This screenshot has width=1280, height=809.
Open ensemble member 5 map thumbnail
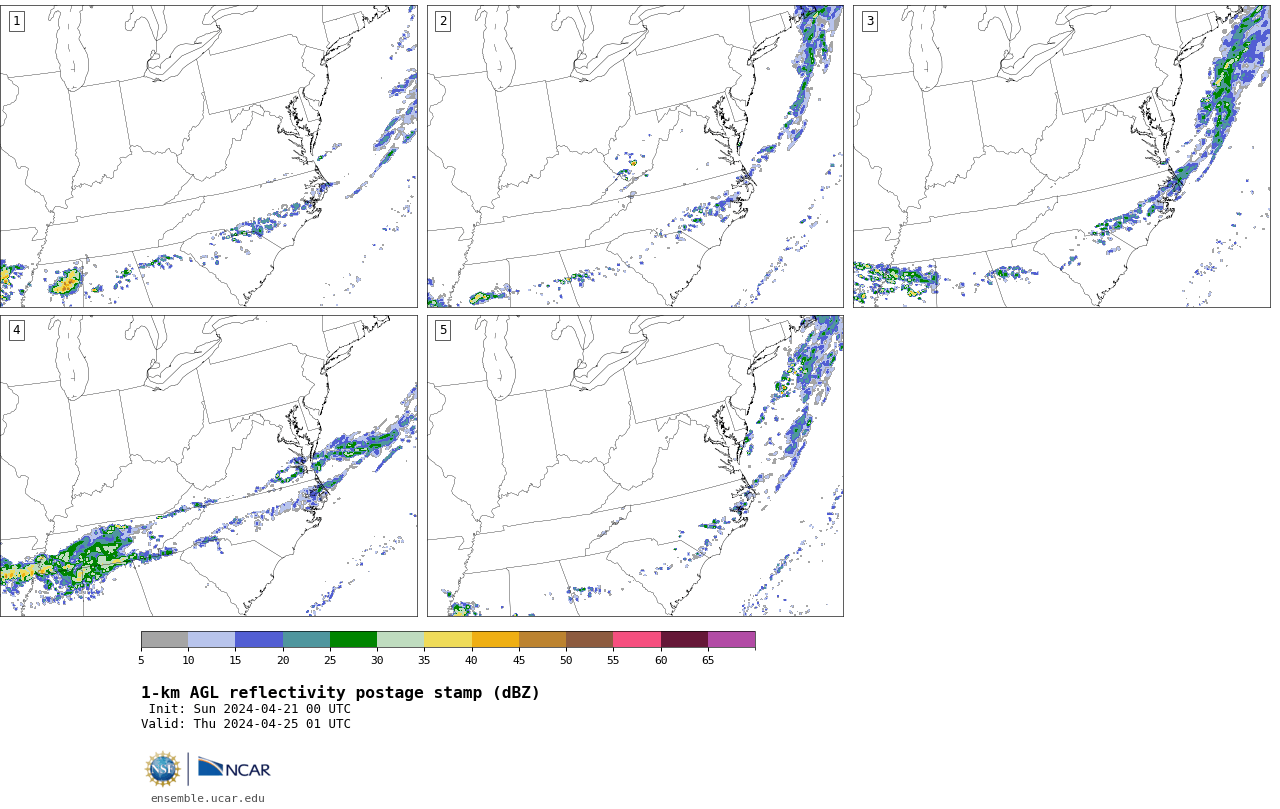tap(635, 466)
